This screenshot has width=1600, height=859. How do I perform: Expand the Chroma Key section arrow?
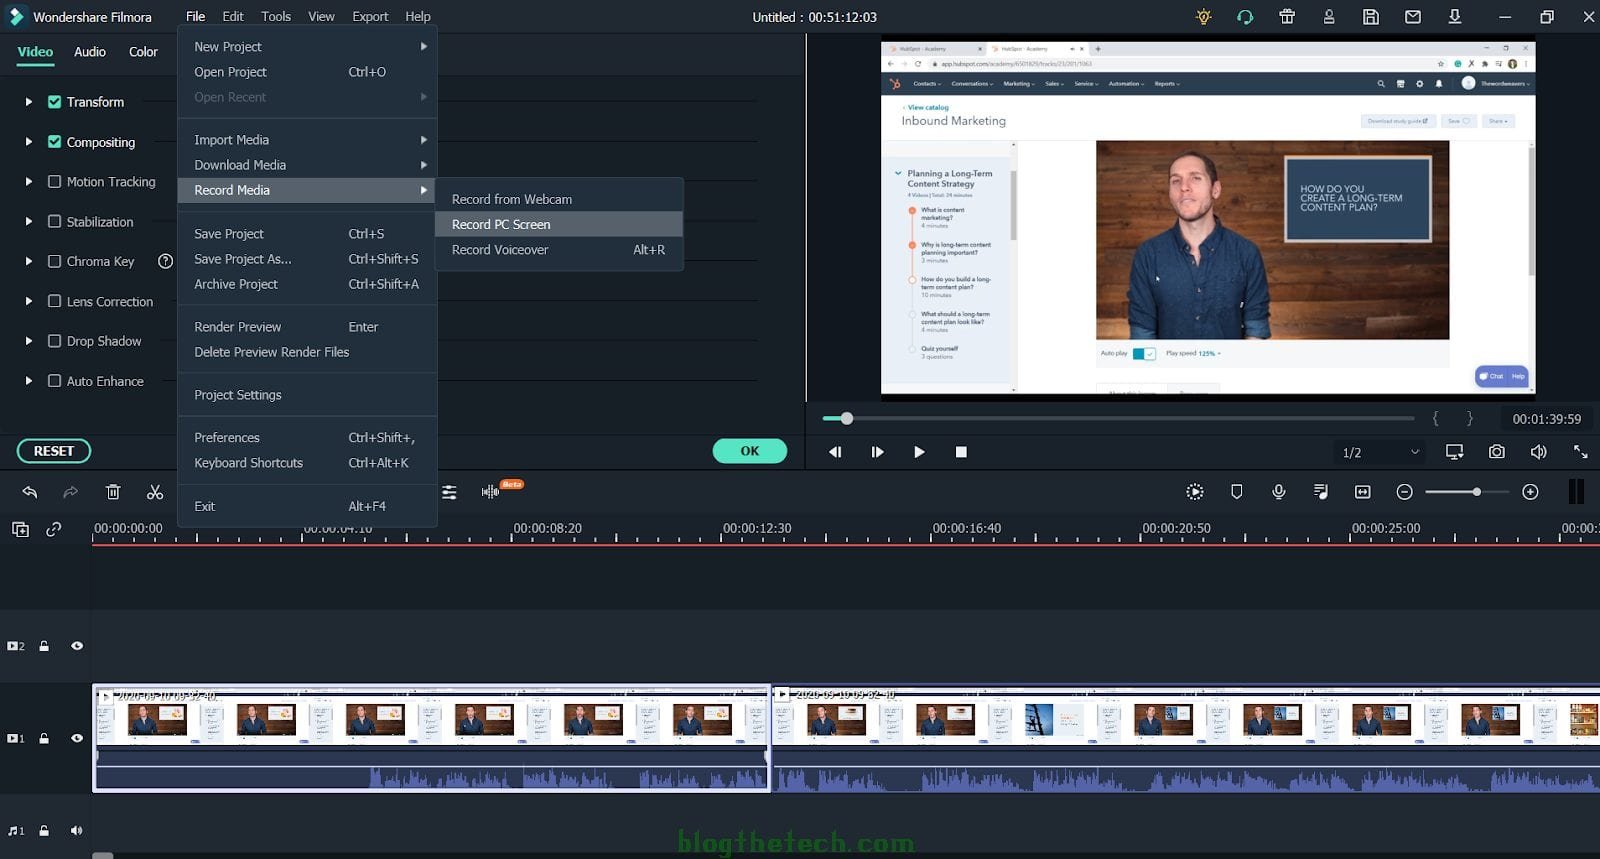tap(28, 261)
